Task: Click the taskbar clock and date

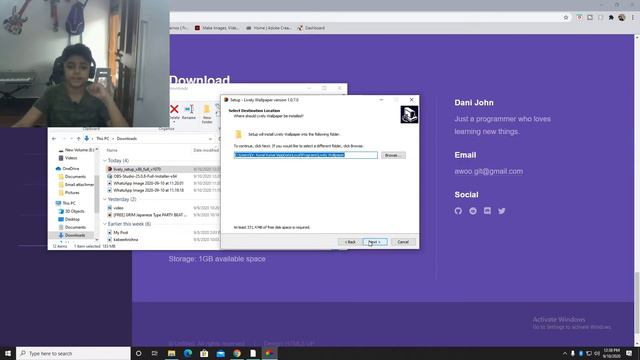Action: click(611, 353)
